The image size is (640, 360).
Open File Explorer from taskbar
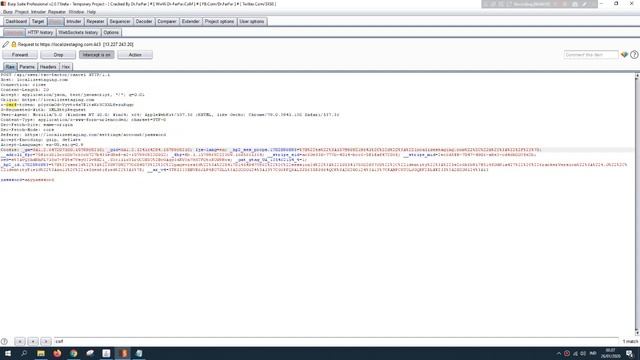point(41,353)
